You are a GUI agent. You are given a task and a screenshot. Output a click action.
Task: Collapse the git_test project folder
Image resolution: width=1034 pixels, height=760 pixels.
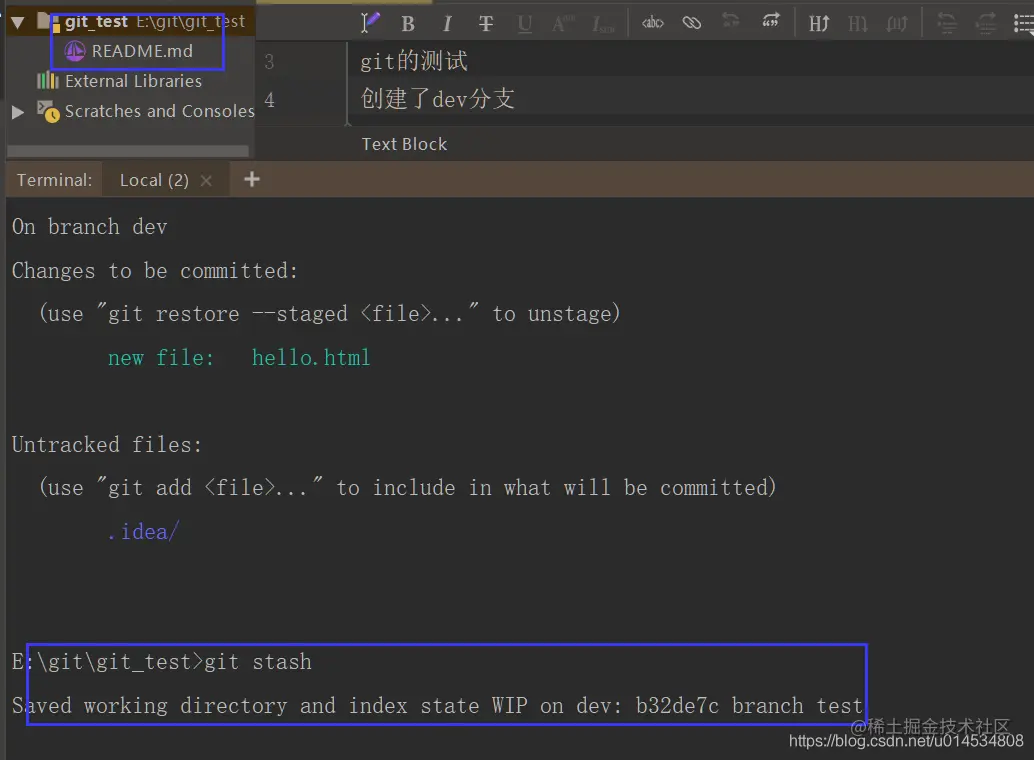click(18, 23)
